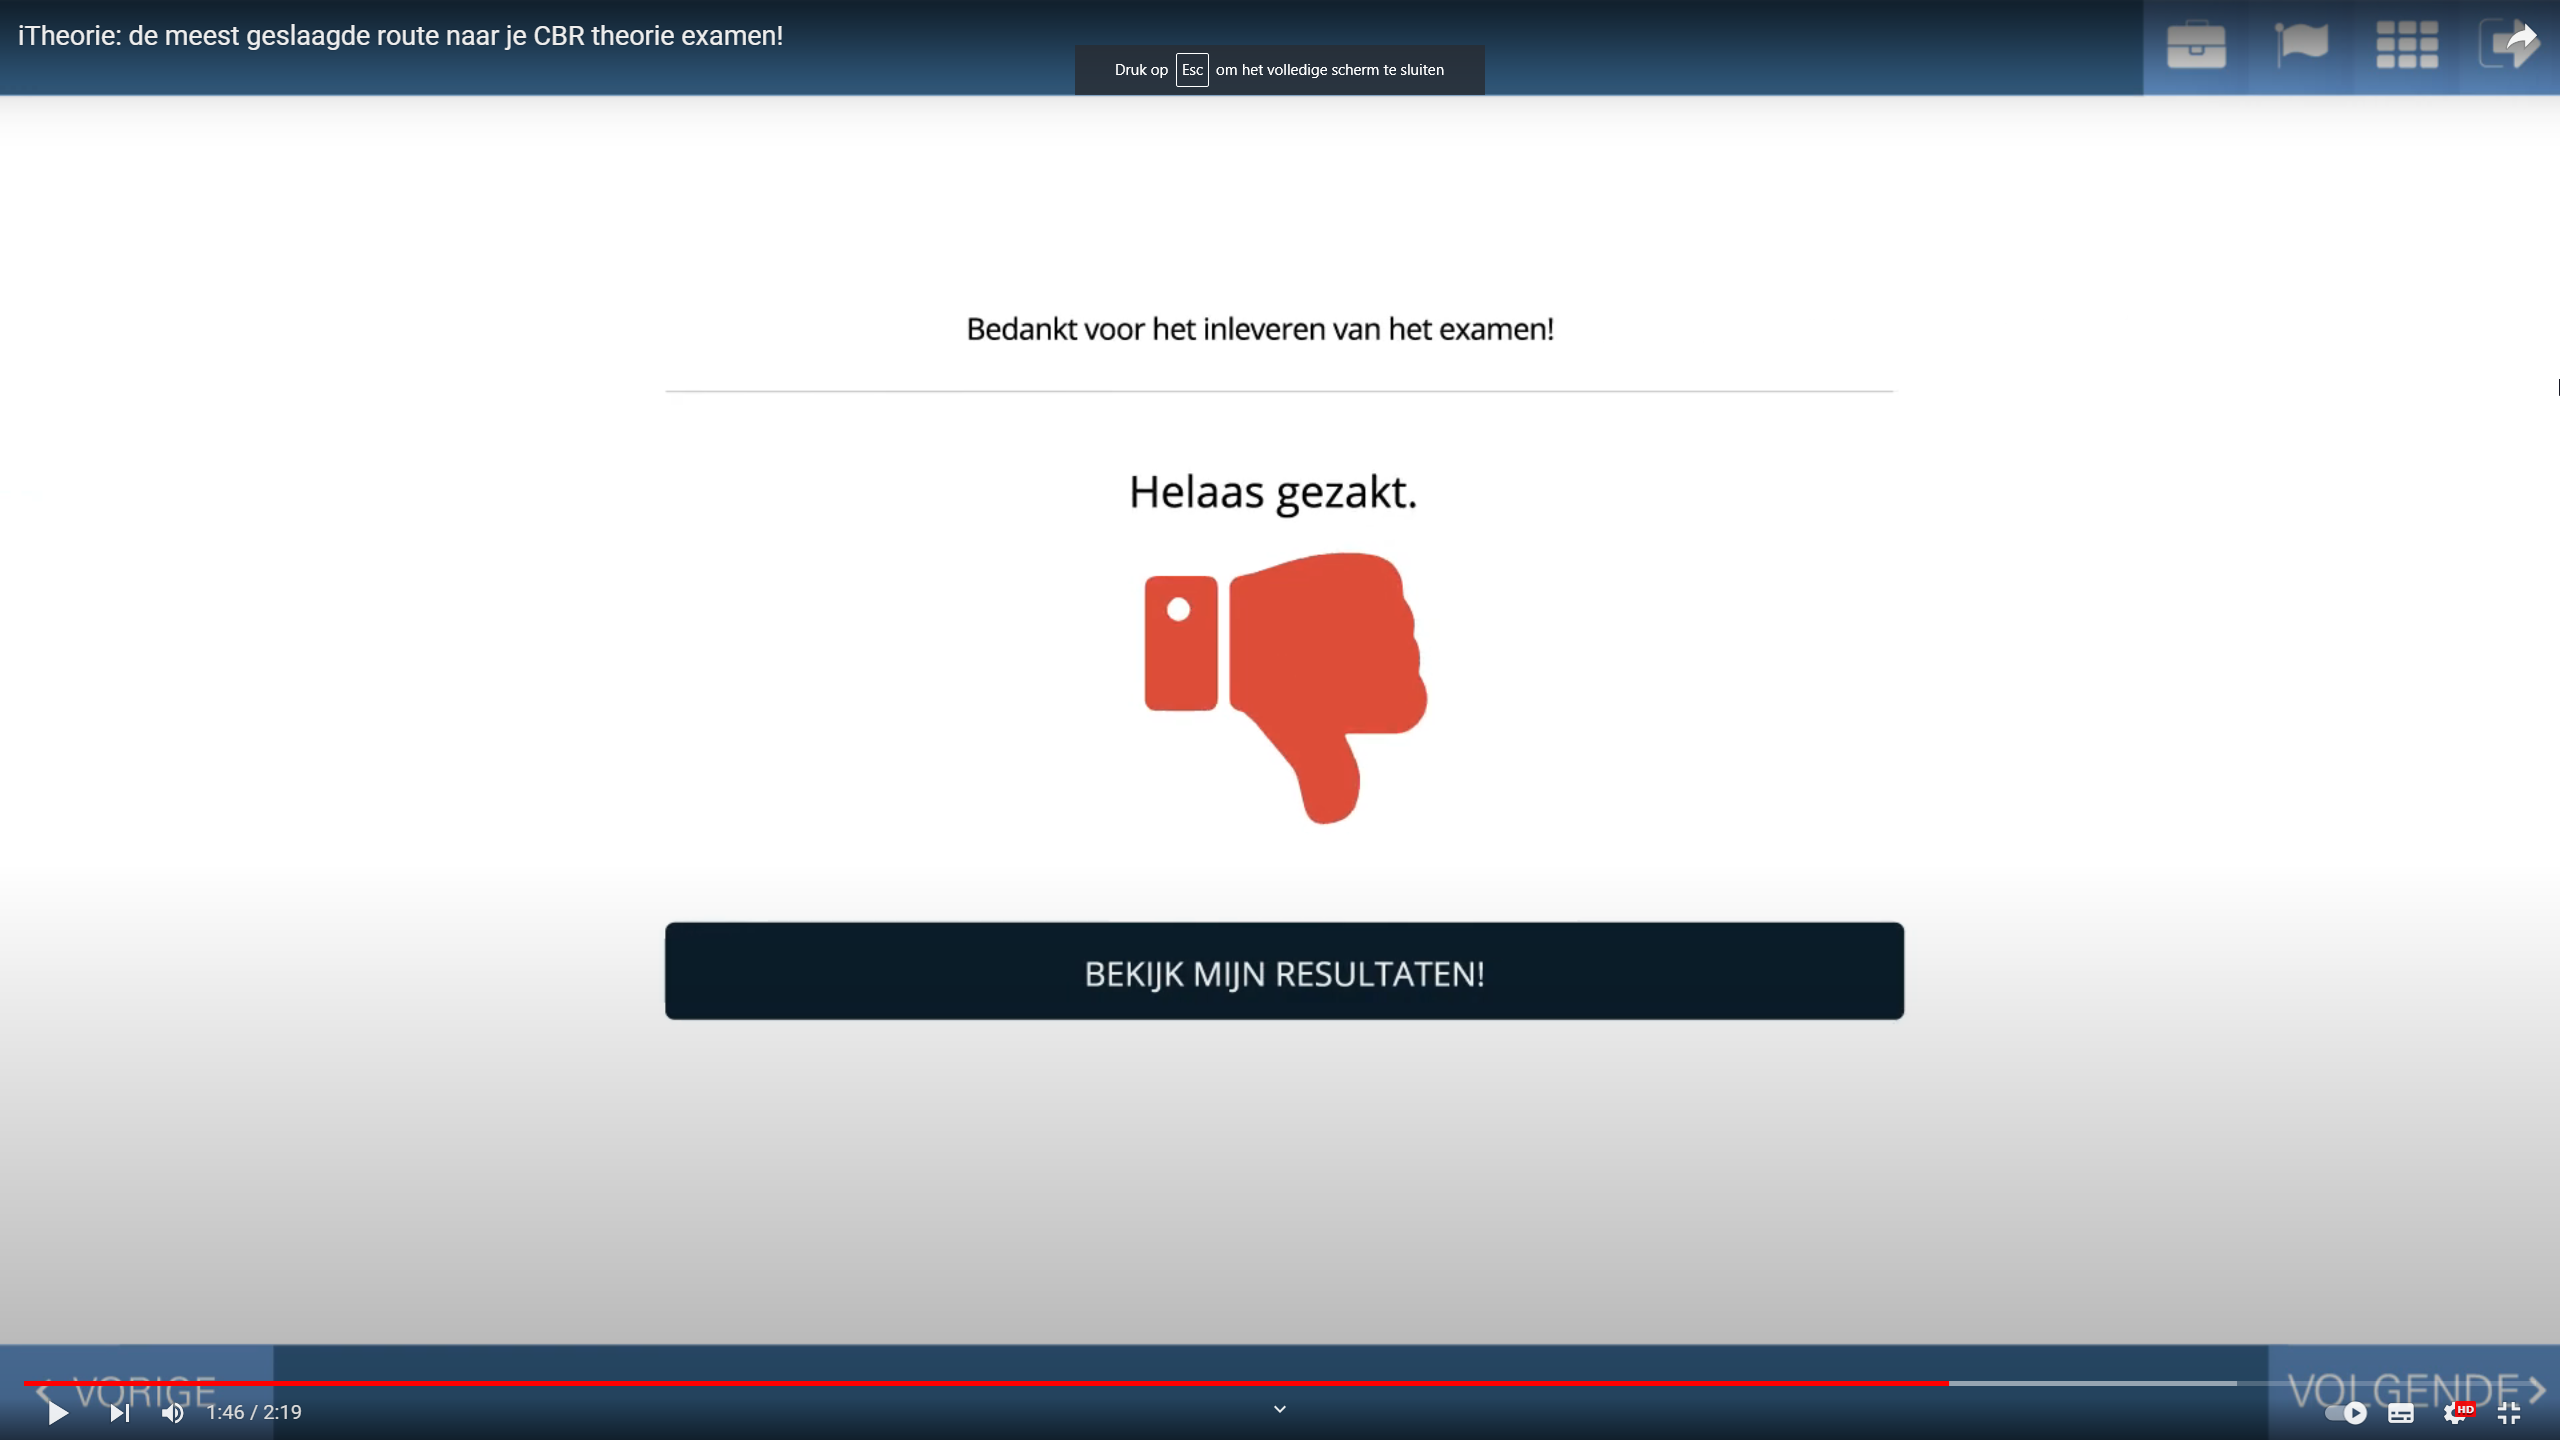Click the flag icon in header

click(x=2301, y=46)
